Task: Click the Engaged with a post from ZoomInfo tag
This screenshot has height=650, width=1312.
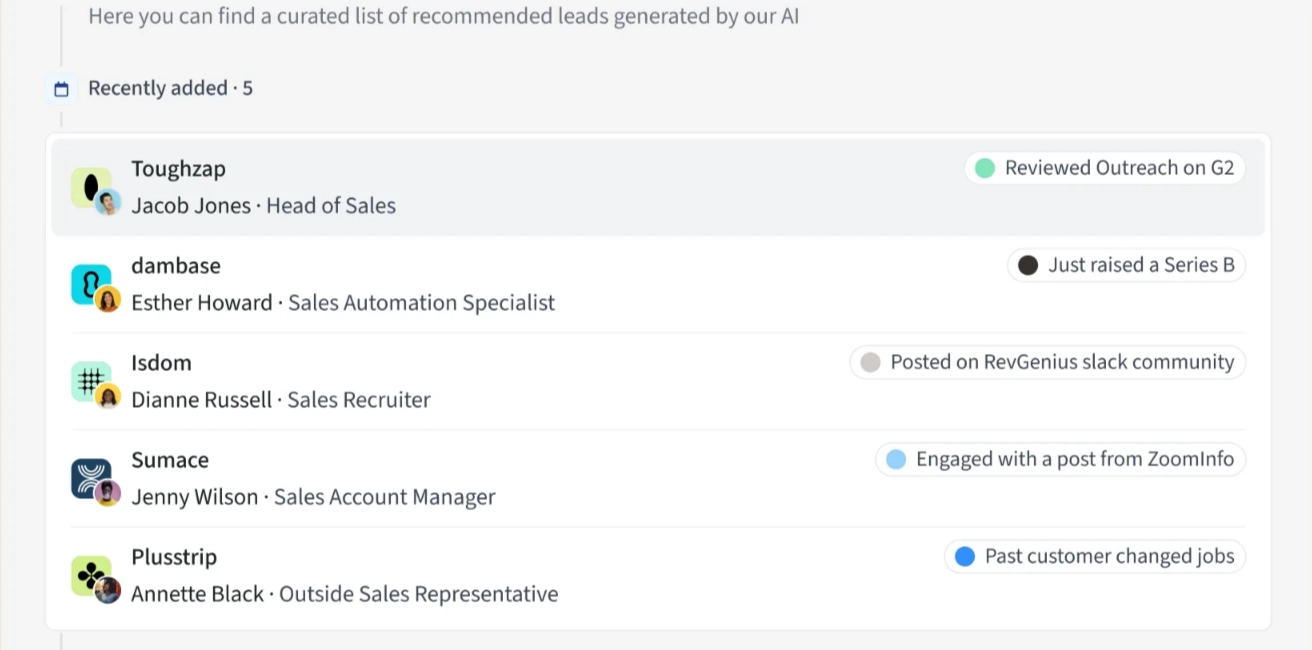Action: pos(1060,459)
